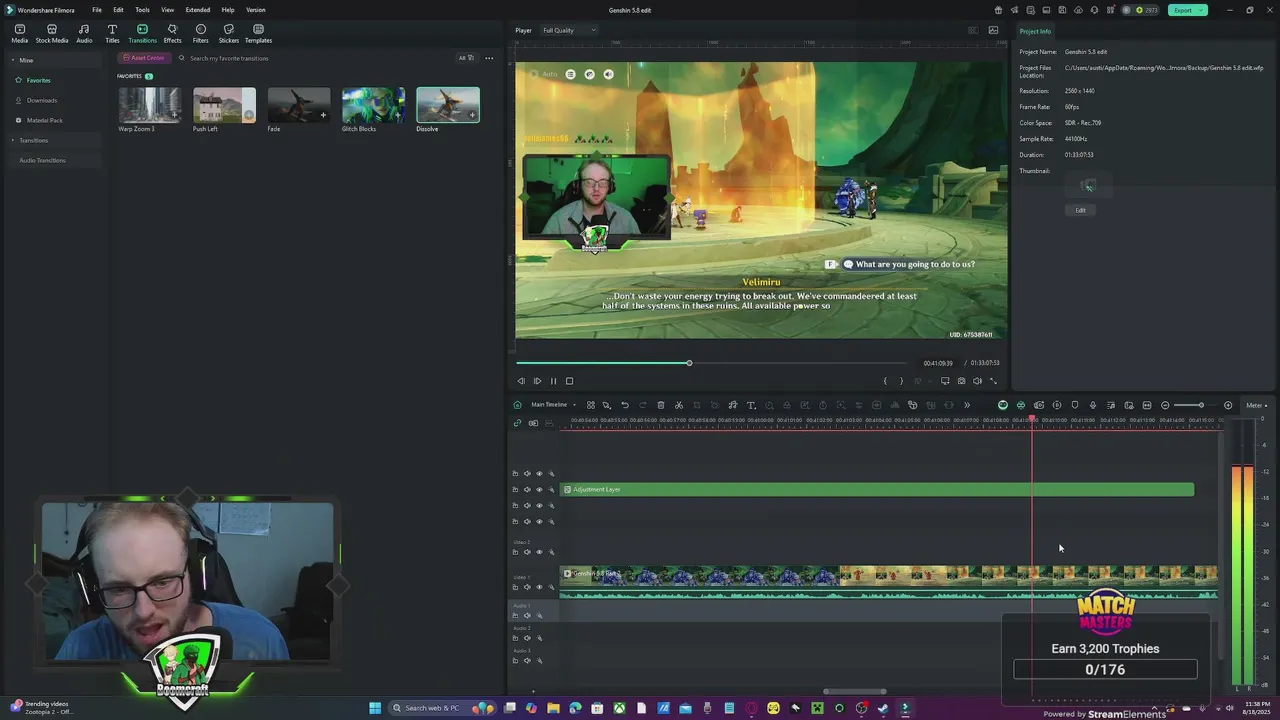The image size is (1280, 720).
Task: Open the Effects panel
Action: coord(172,33)
